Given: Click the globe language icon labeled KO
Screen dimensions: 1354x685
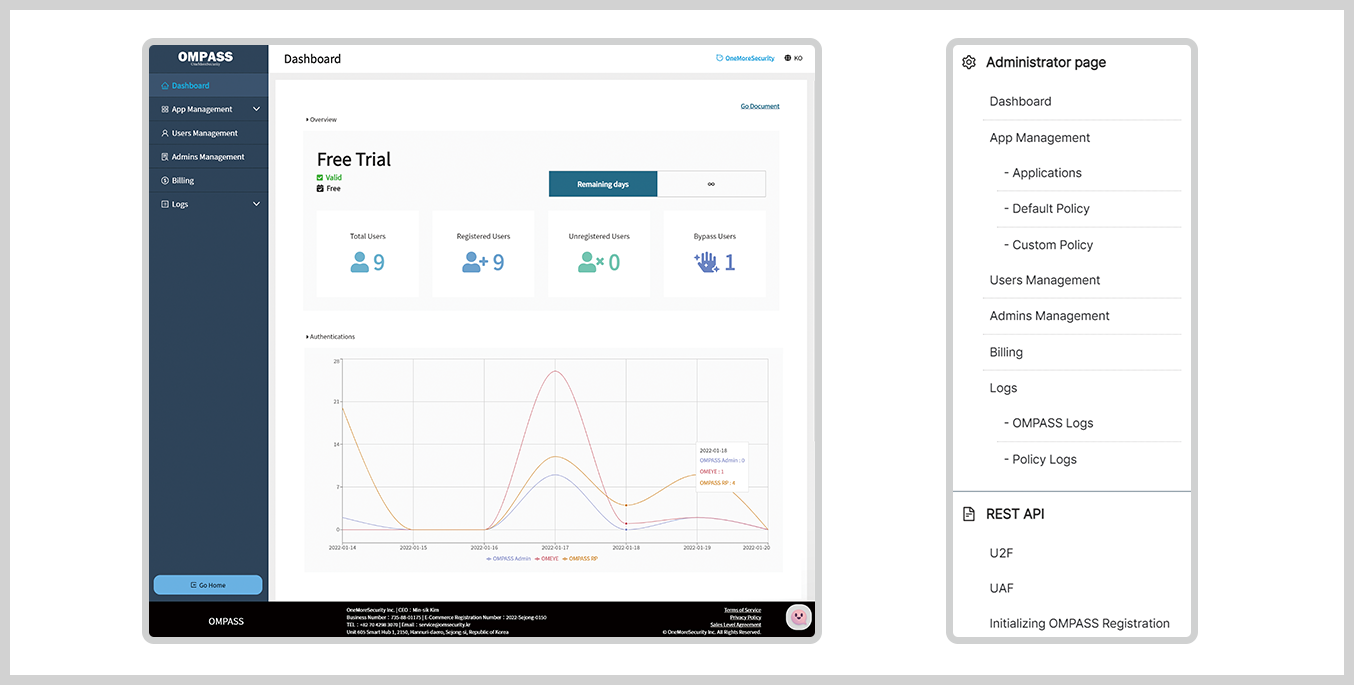Looking at the screenshot, I should pos(788,58).
